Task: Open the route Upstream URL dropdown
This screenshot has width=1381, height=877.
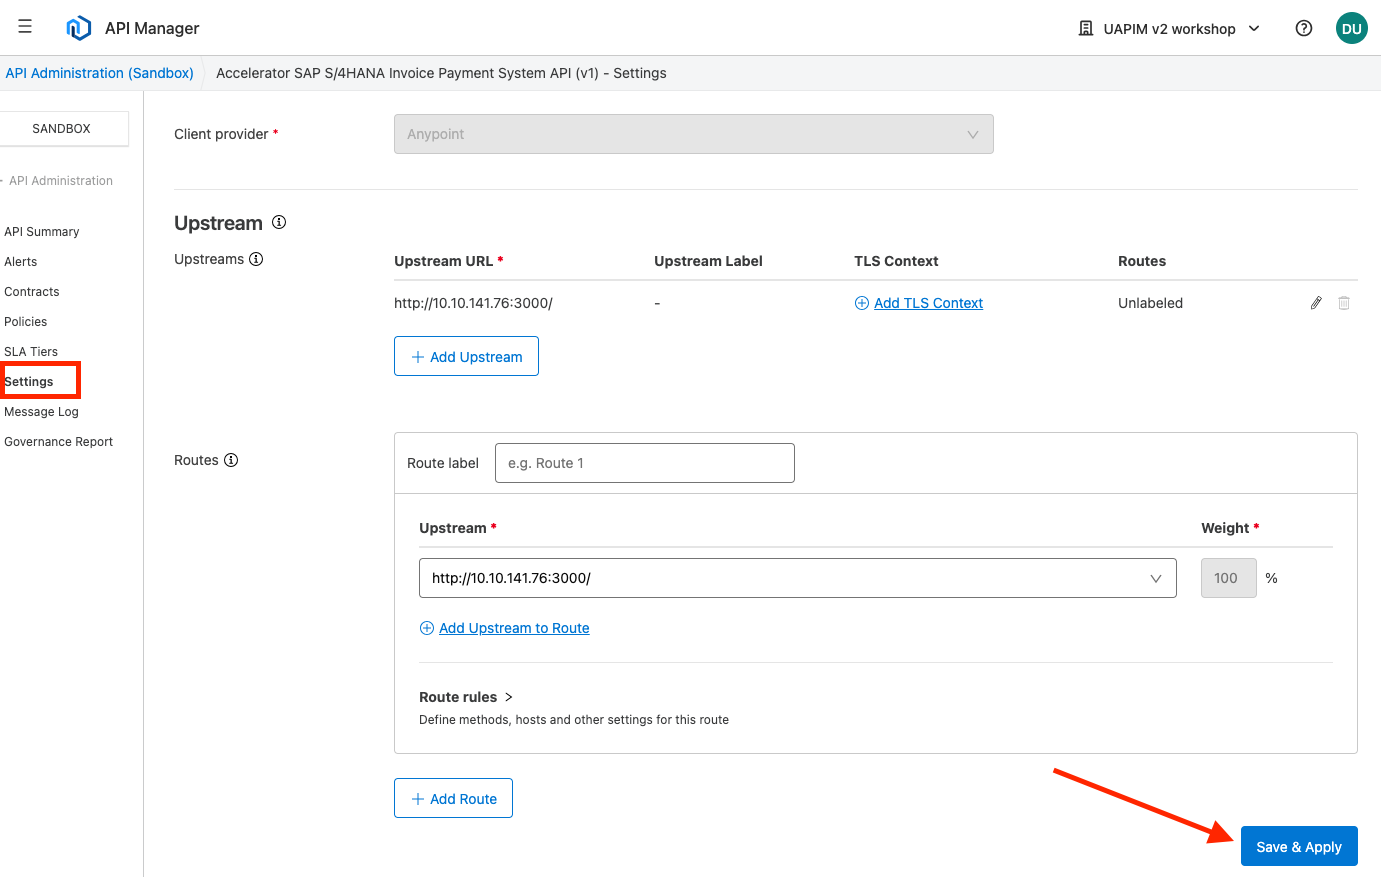Action: click(798, 578)
